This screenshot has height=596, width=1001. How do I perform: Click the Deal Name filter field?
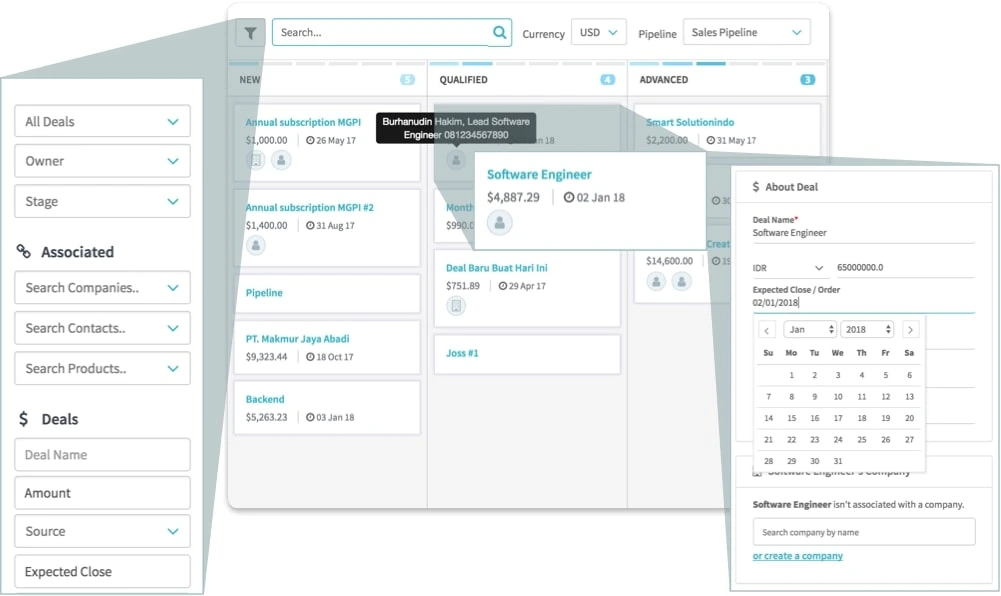click(x=102, y=454)
